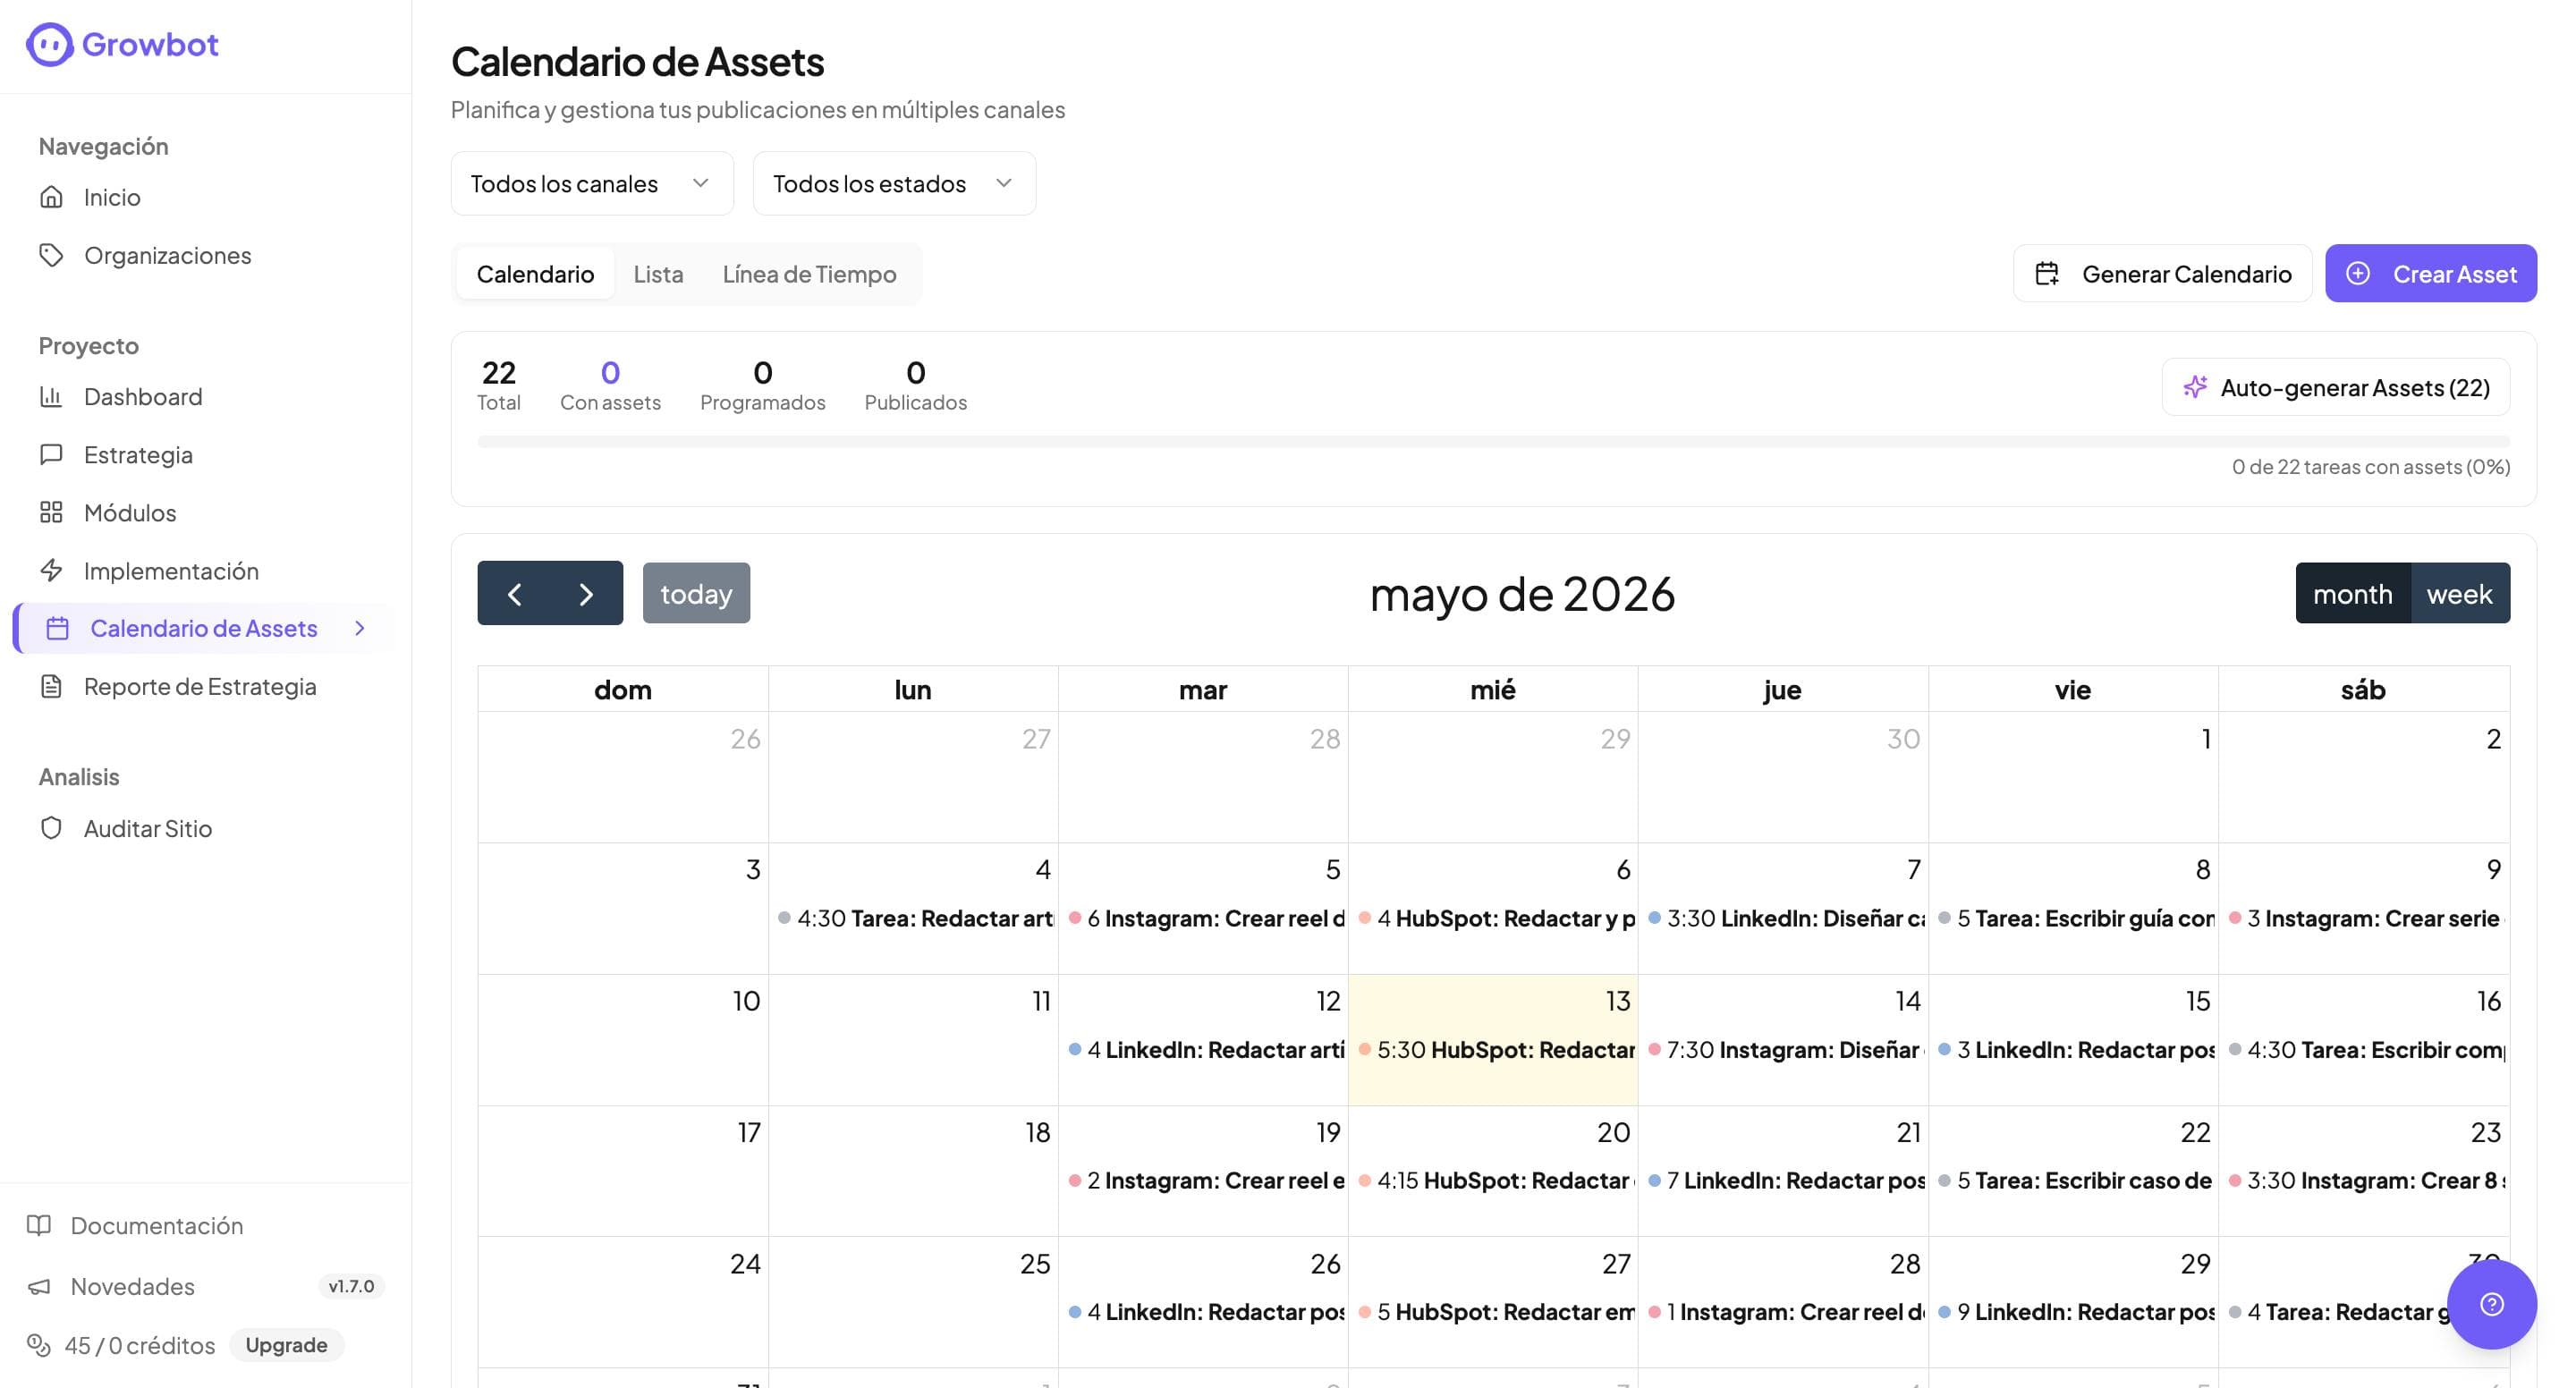Click the Upgrade button
Image resolution: width=2576 pixels, height=1388 pixels.
point(286,1345)
